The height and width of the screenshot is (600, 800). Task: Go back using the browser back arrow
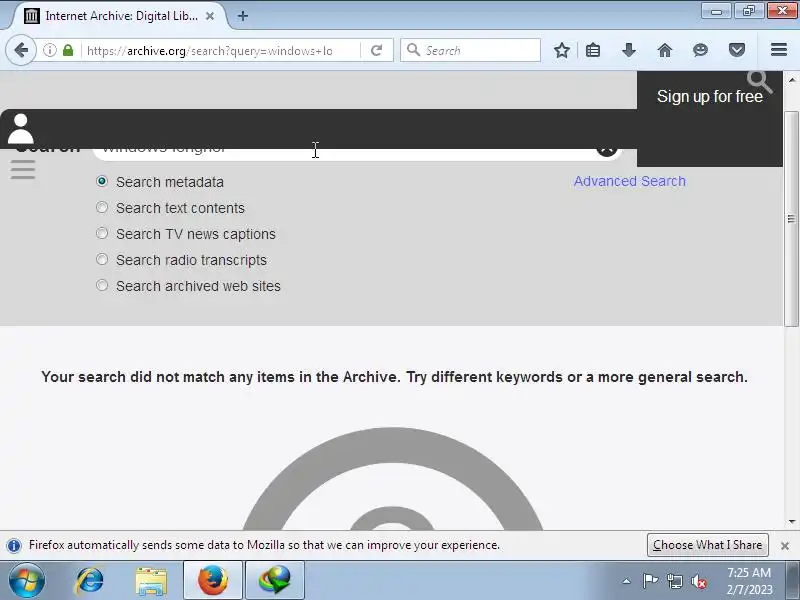point(21,50)
